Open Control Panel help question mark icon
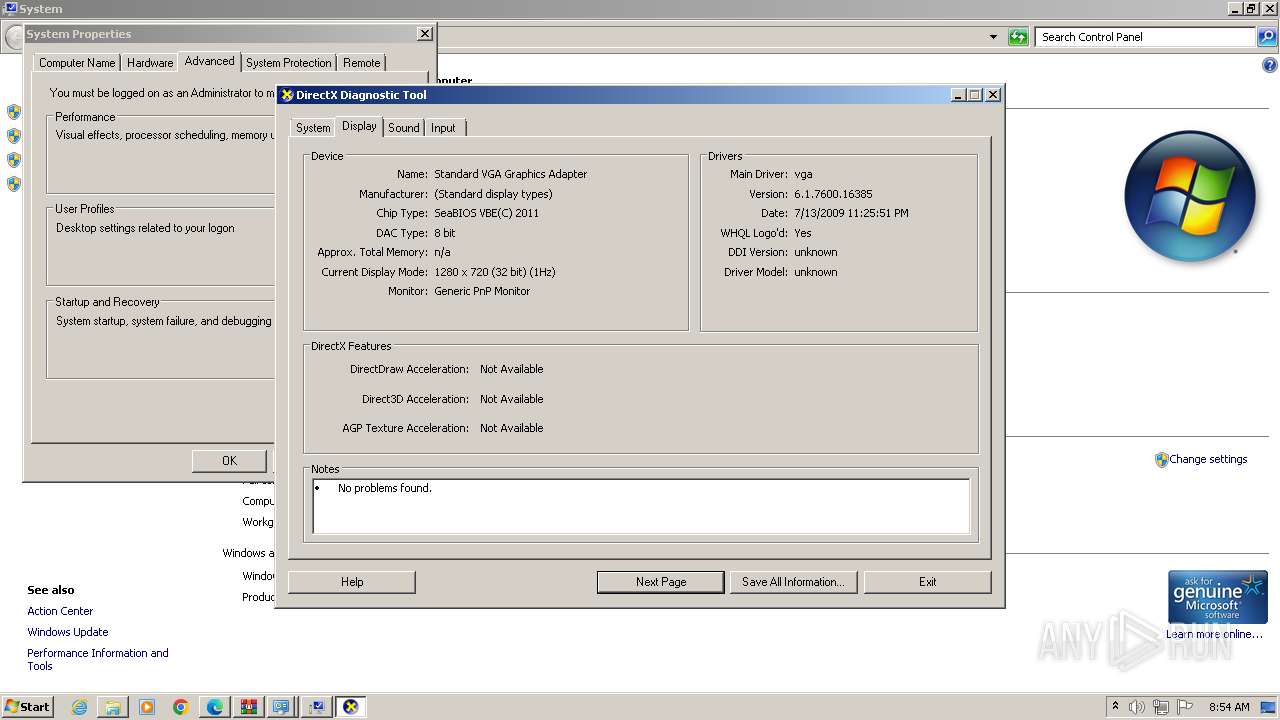The image size is (1280, 720). tap(1270, 65)
